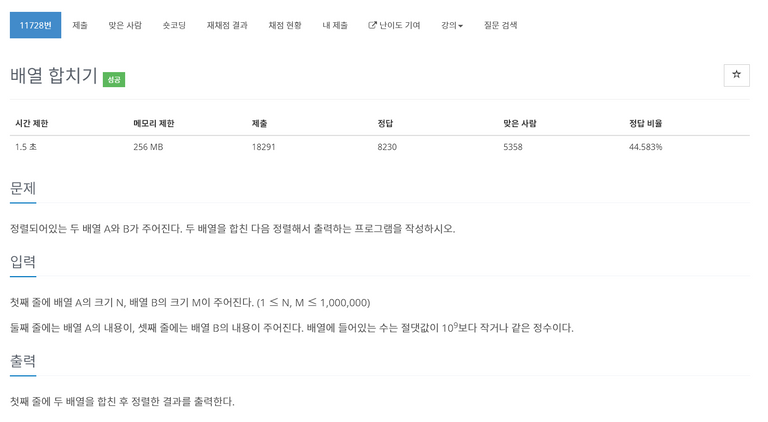Click the 맞은 사람 column header in table
Viewport: 768px width, 422px height.
point(520,123)
